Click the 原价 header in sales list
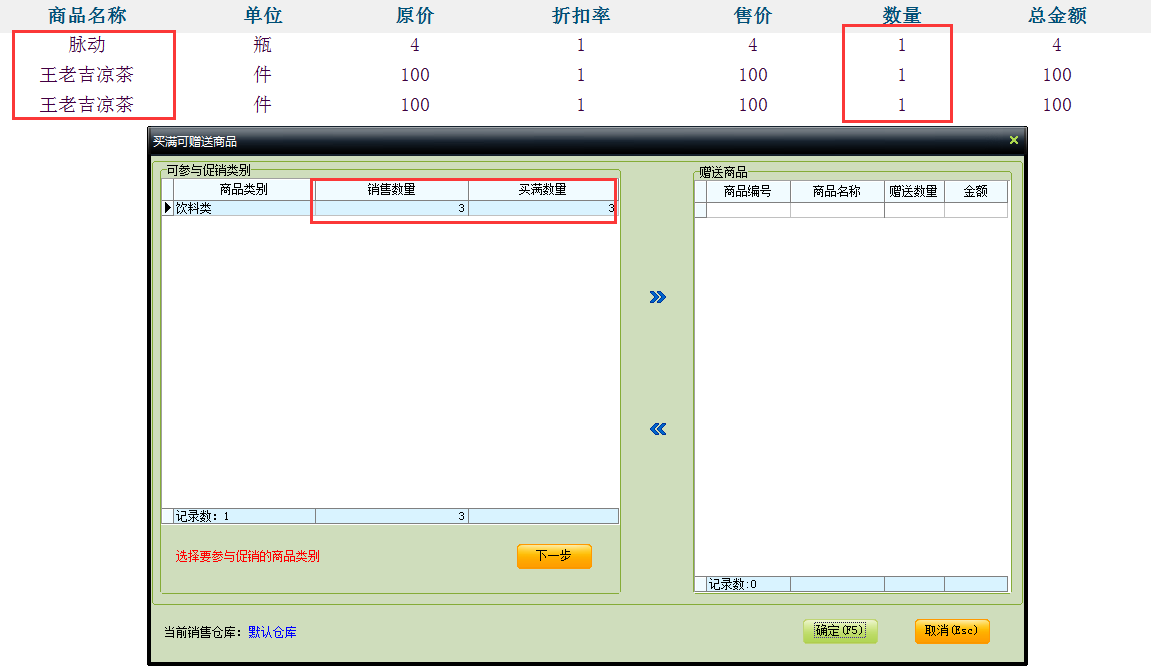 (x=415, y=15)
